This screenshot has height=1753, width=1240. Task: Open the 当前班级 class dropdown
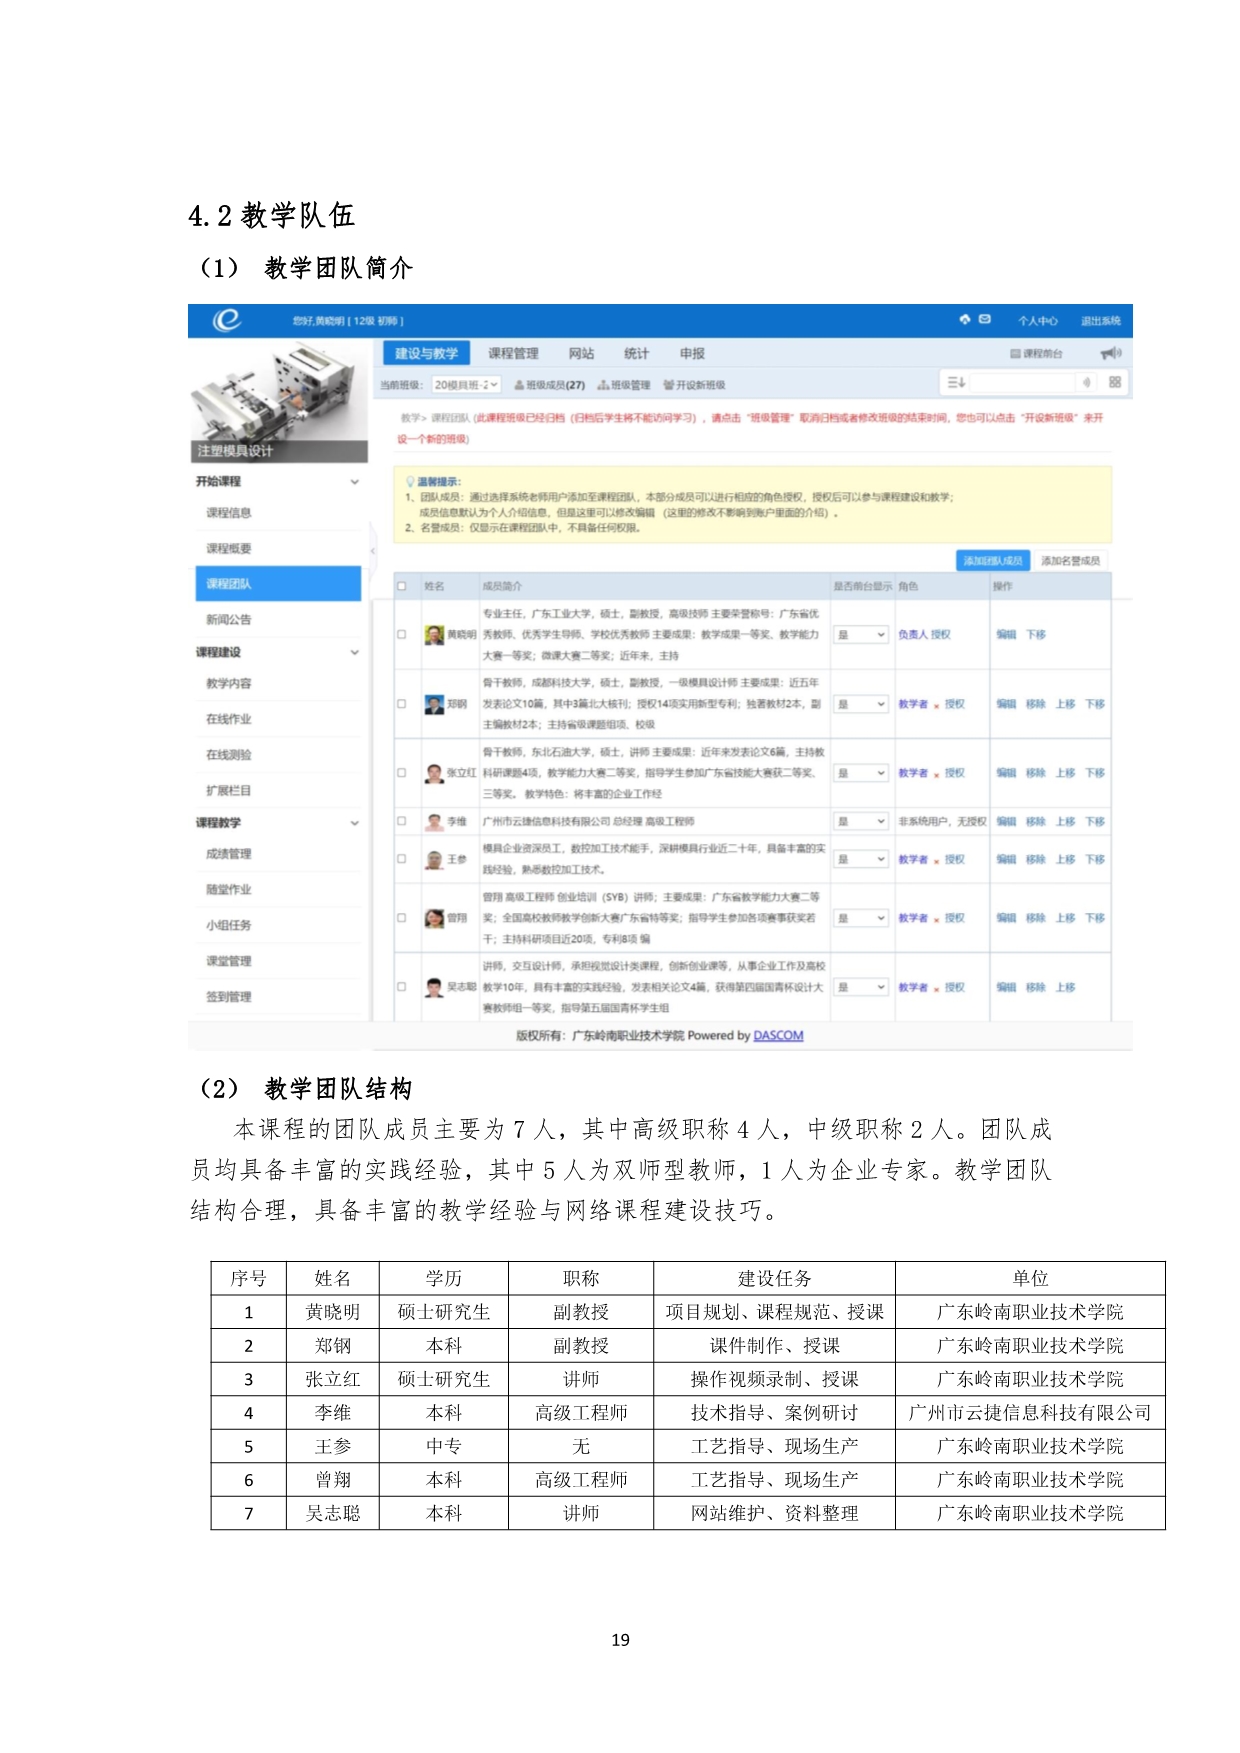coord(466,385)
